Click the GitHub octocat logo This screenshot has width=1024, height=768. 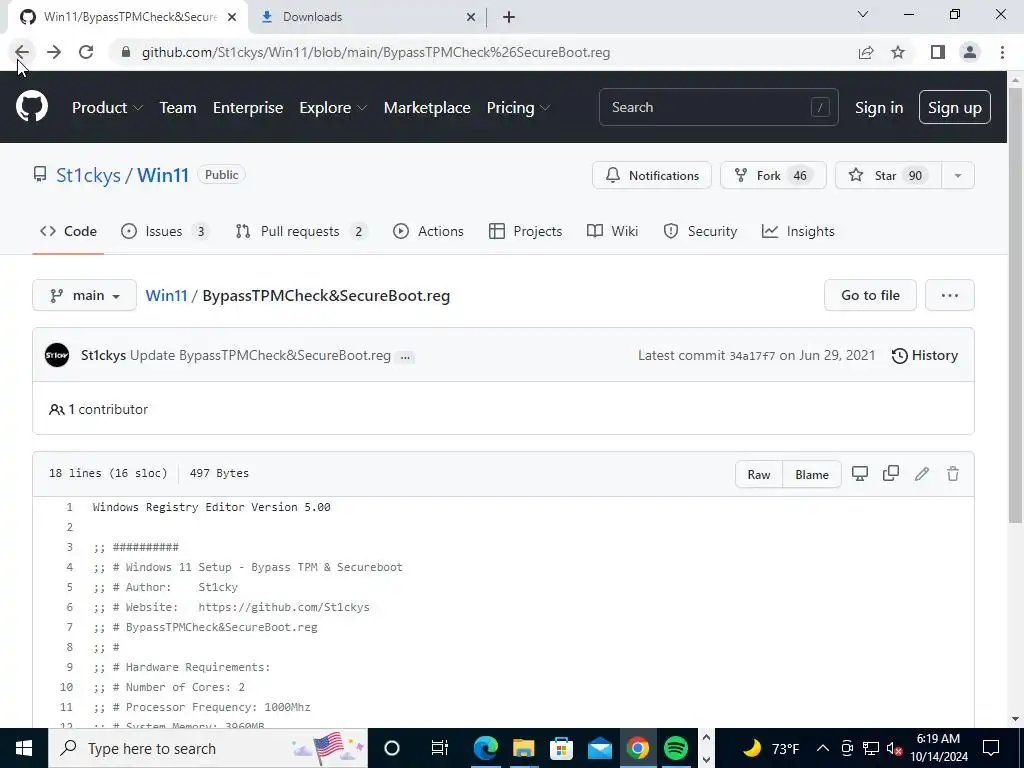[32, 107]
